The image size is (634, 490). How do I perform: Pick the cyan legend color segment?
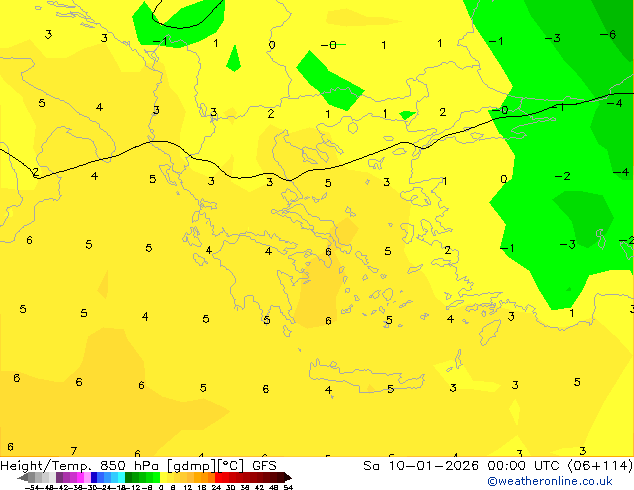click(122, 478)
